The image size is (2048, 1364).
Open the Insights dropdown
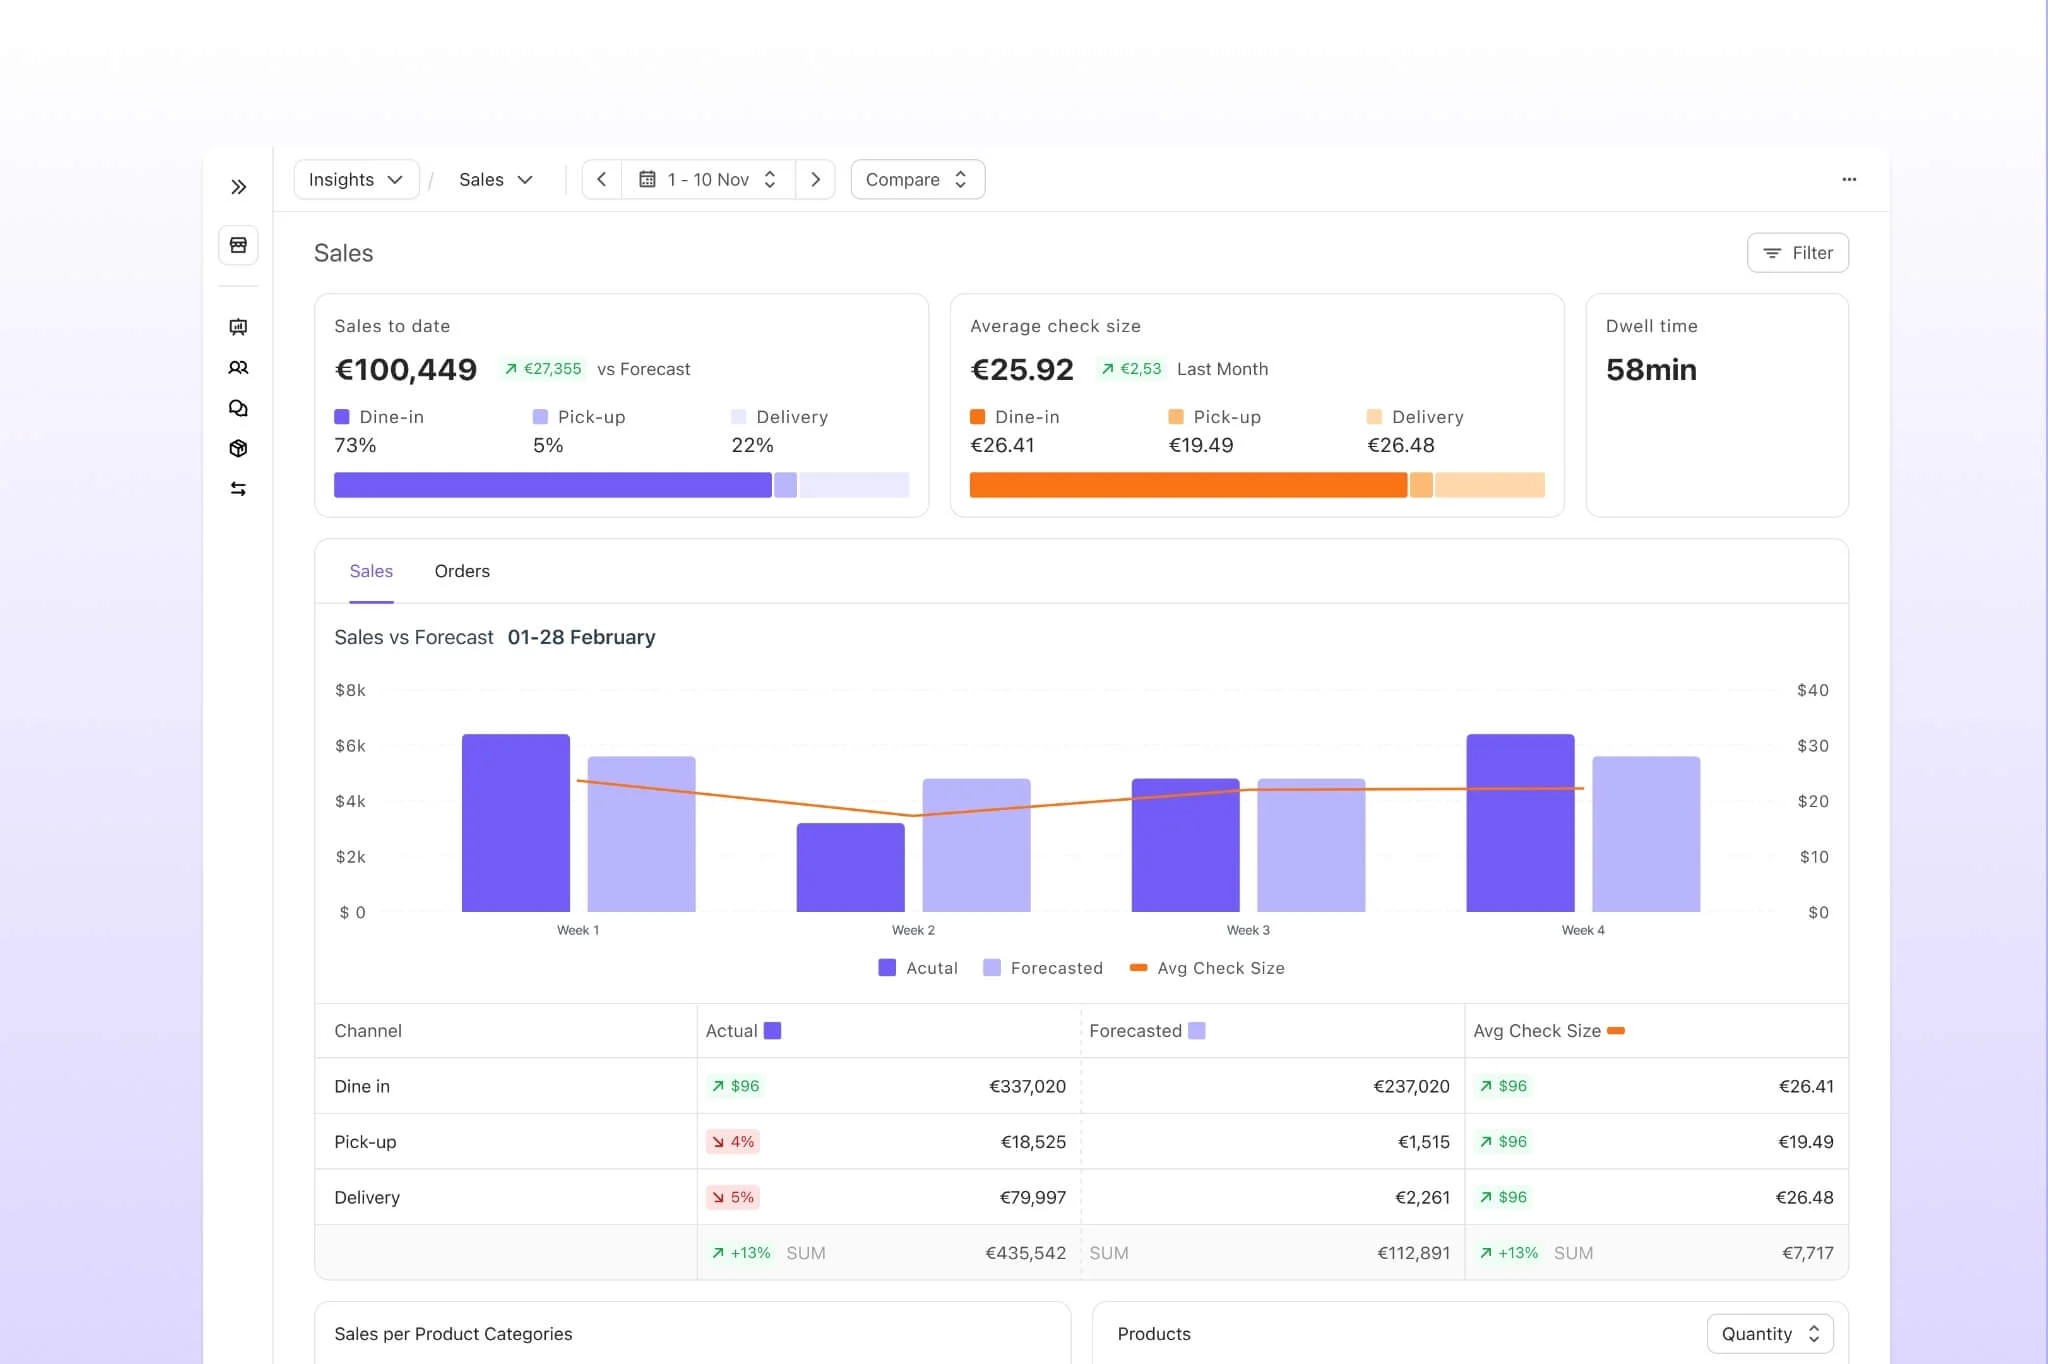coord(356,180)
